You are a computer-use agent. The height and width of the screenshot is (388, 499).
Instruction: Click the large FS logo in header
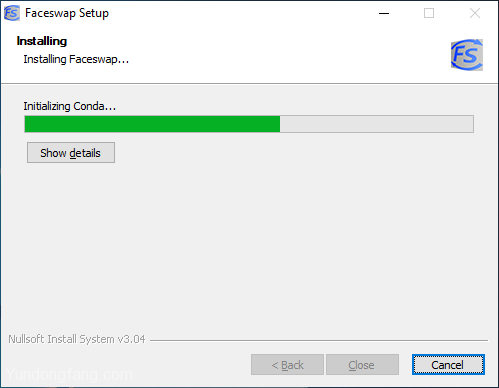pyautogui.click(x=467, y=55)
